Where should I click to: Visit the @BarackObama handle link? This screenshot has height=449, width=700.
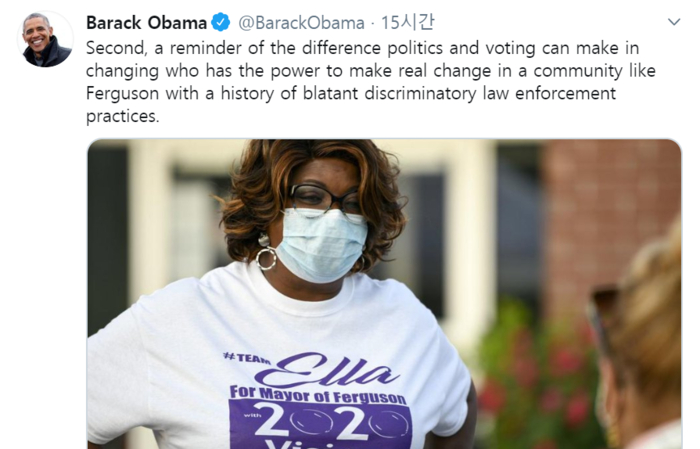click(x=301, y=23)
